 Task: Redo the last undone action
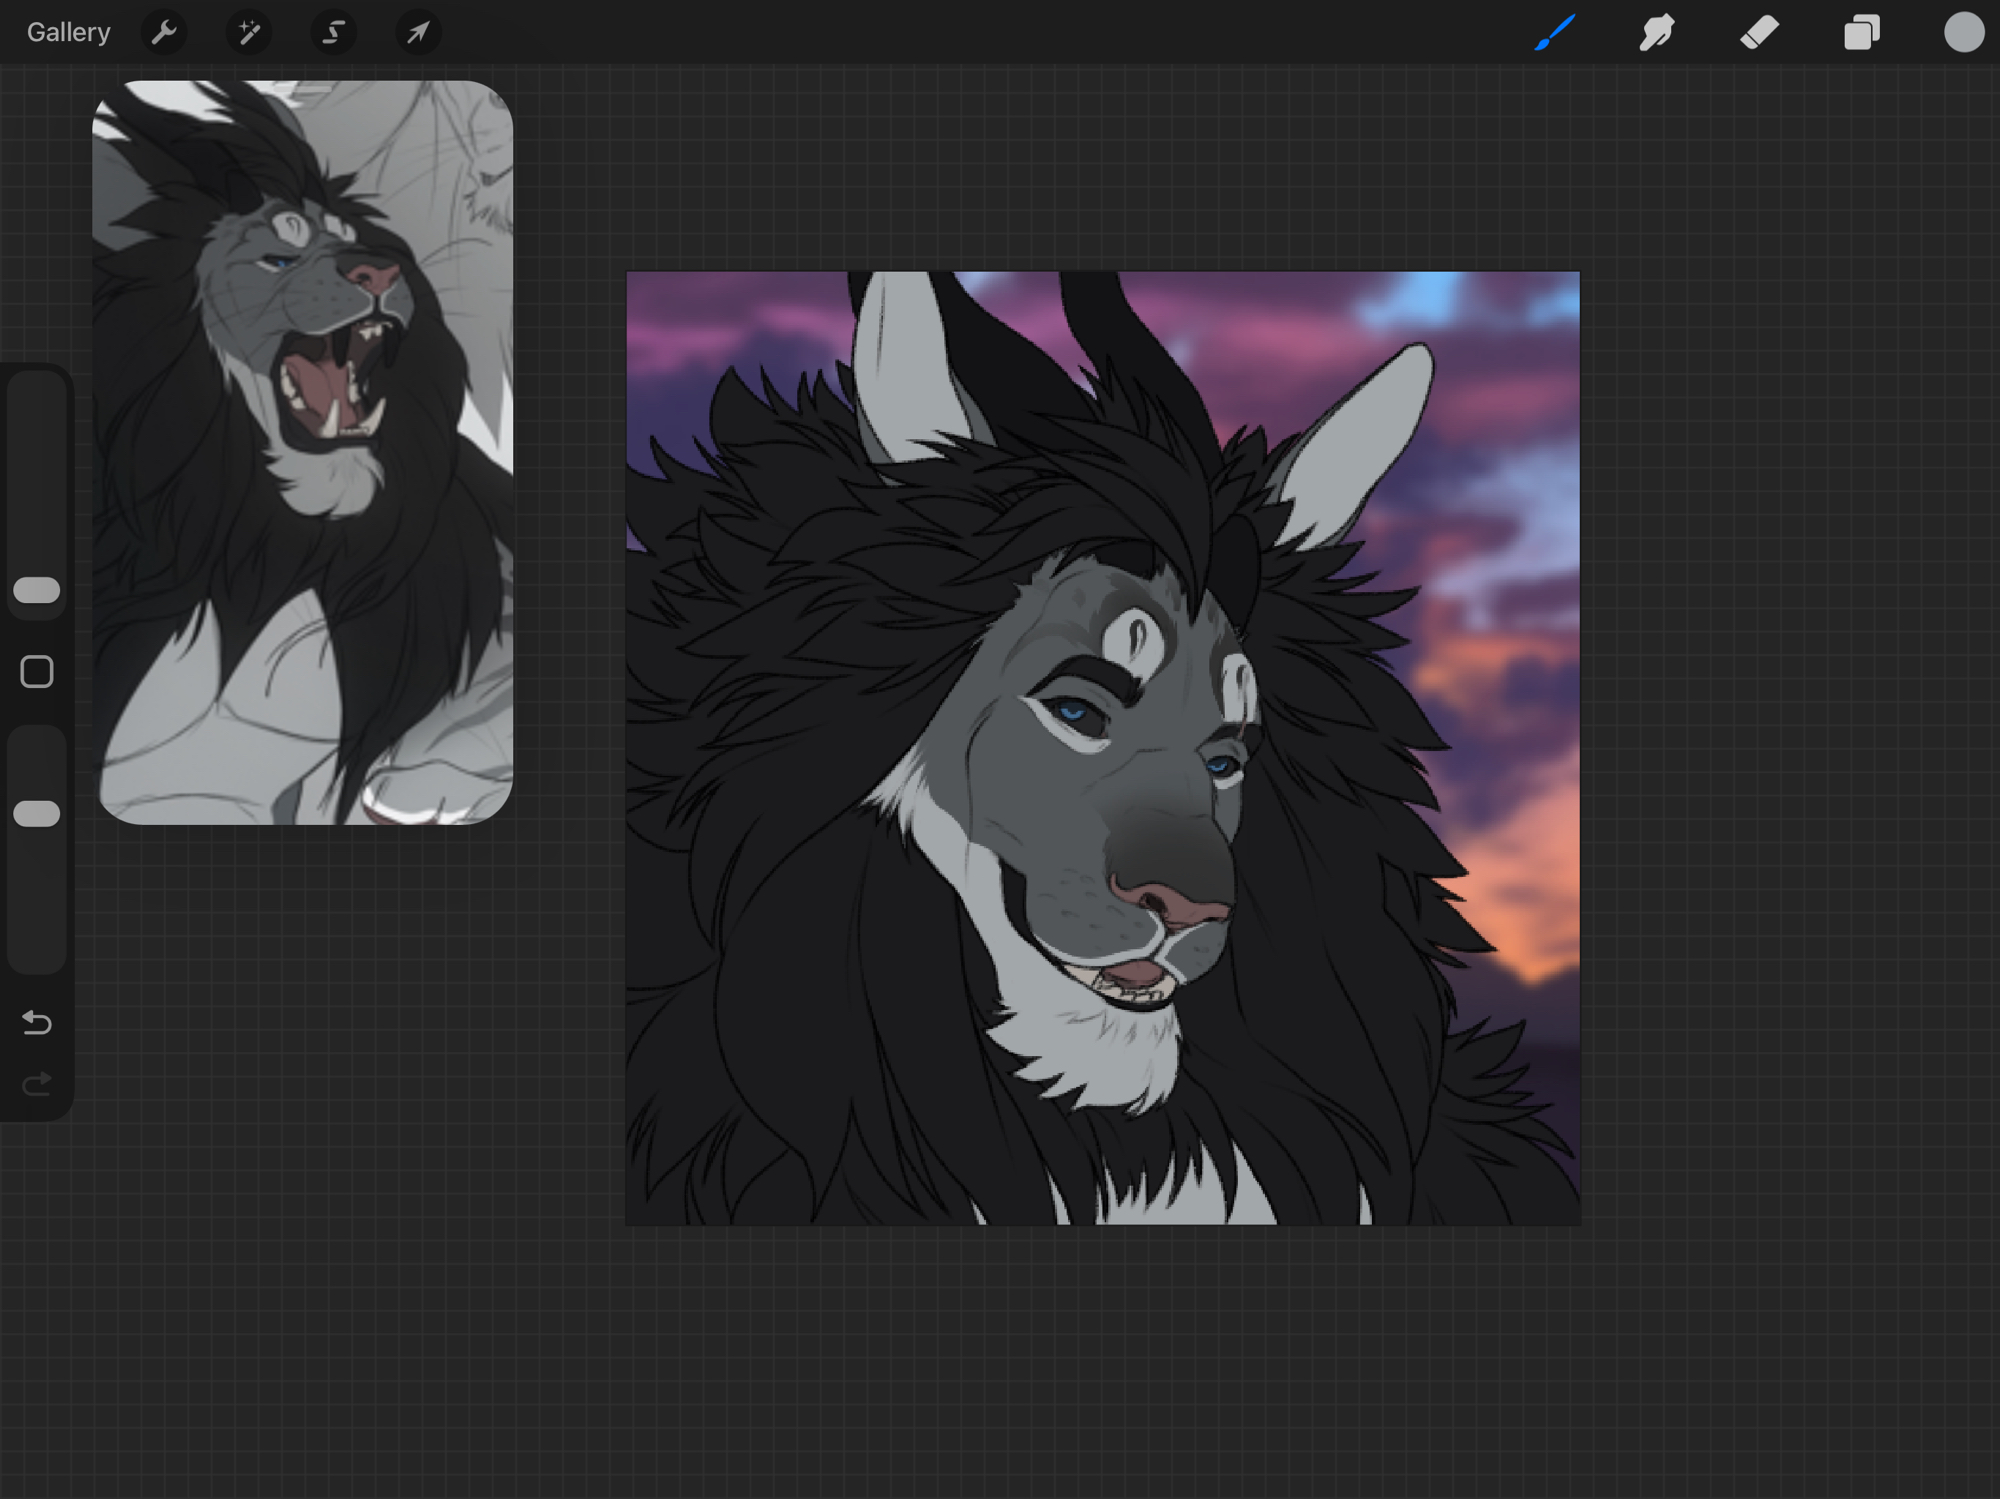point(37,1084)
